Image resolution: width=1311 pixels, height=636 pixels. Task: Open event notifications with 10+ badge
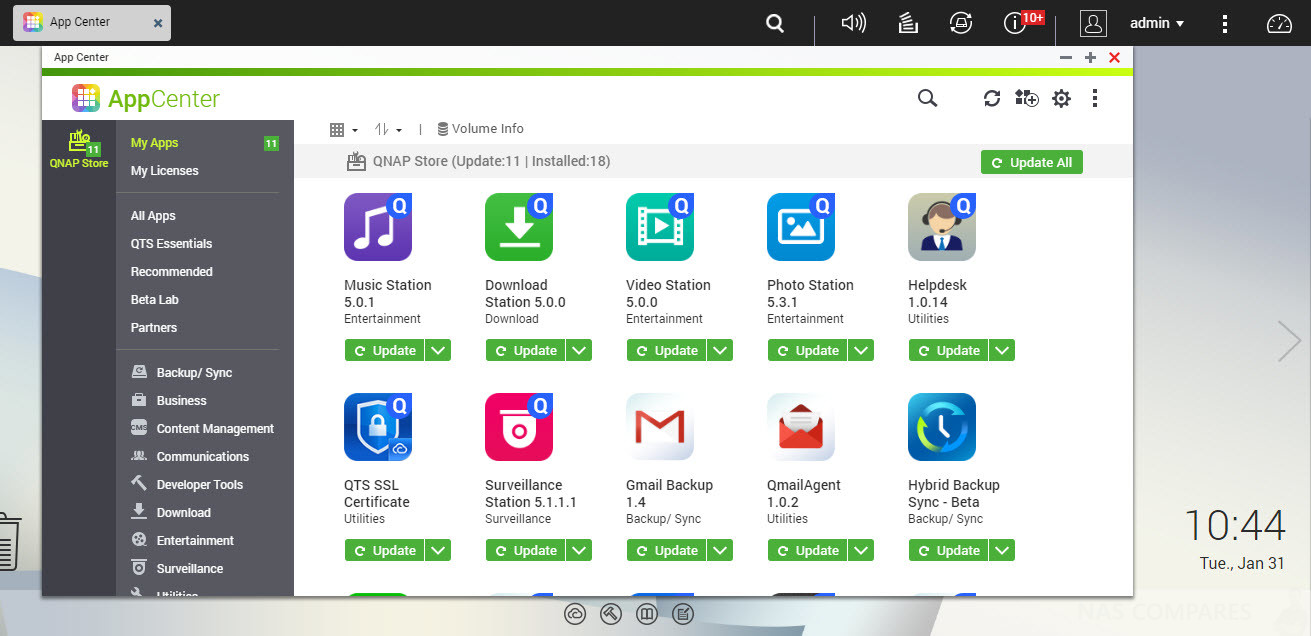[x=1023, y=22]
